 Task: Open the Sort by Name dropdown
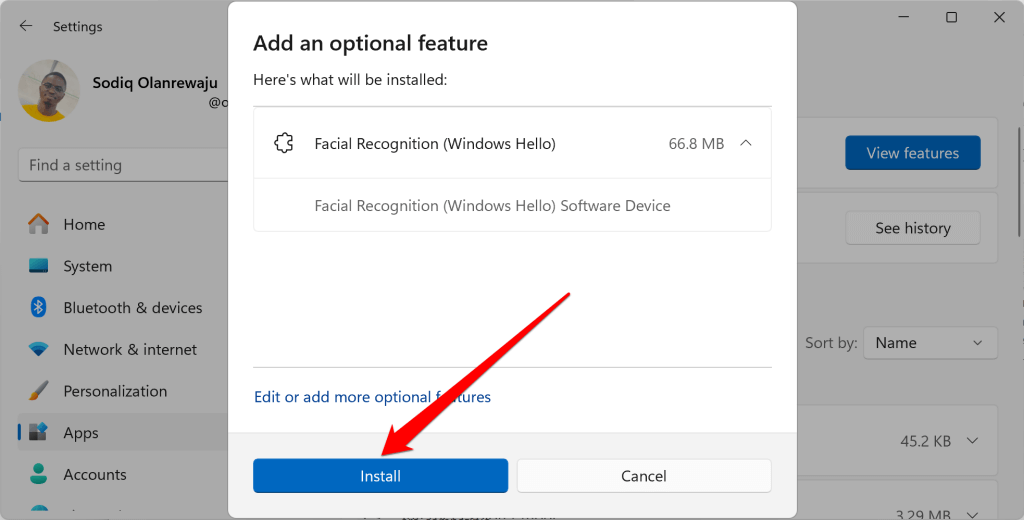[x=930, y=343]
